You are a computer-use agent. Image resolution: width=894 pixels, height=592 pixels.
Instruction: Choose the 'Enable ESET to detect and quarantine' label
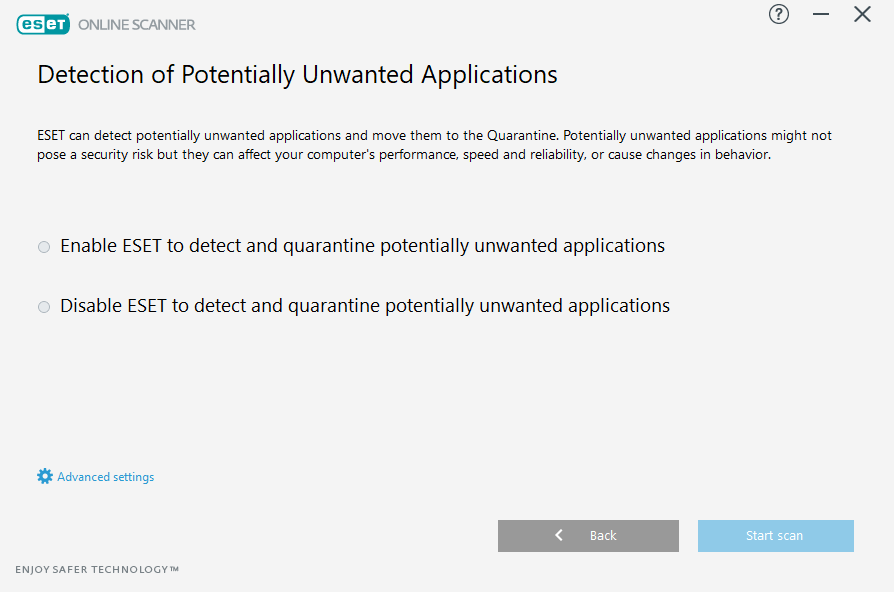pos(363,246)
